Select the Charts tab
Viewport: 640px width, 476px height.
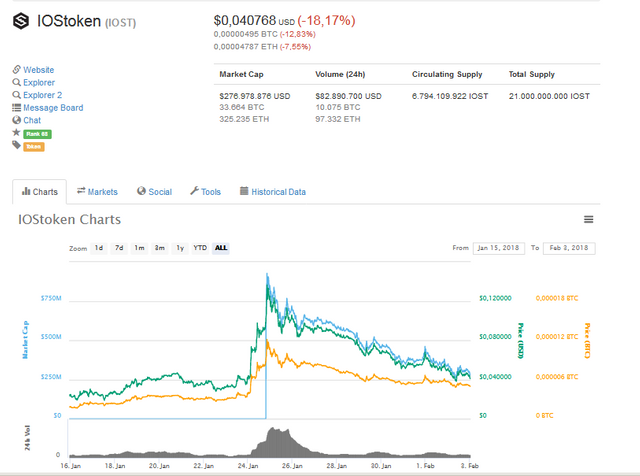pos(40,191)
